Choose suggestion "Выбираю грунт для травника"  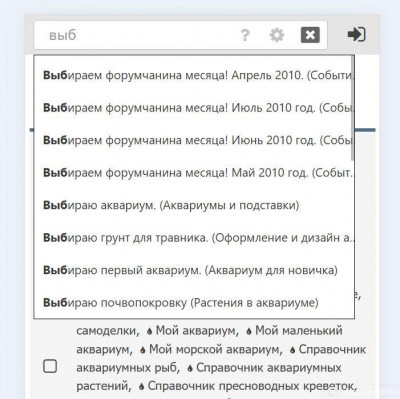194,238
